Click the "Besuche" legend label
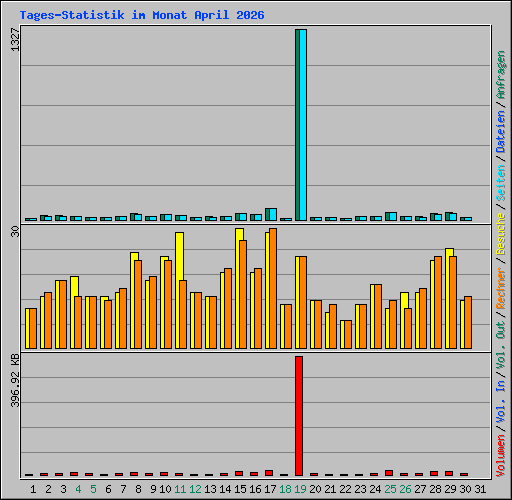This screenshot has width=512, height=500. pos(501,234)
